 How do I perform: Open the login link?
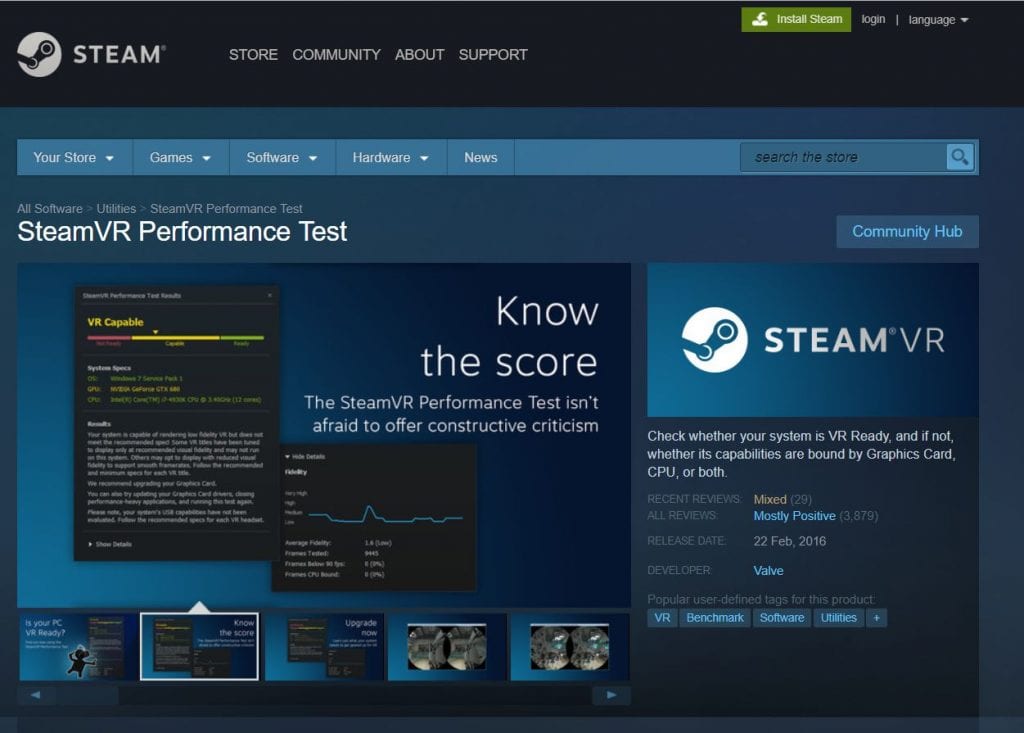(x=872, y=20)
